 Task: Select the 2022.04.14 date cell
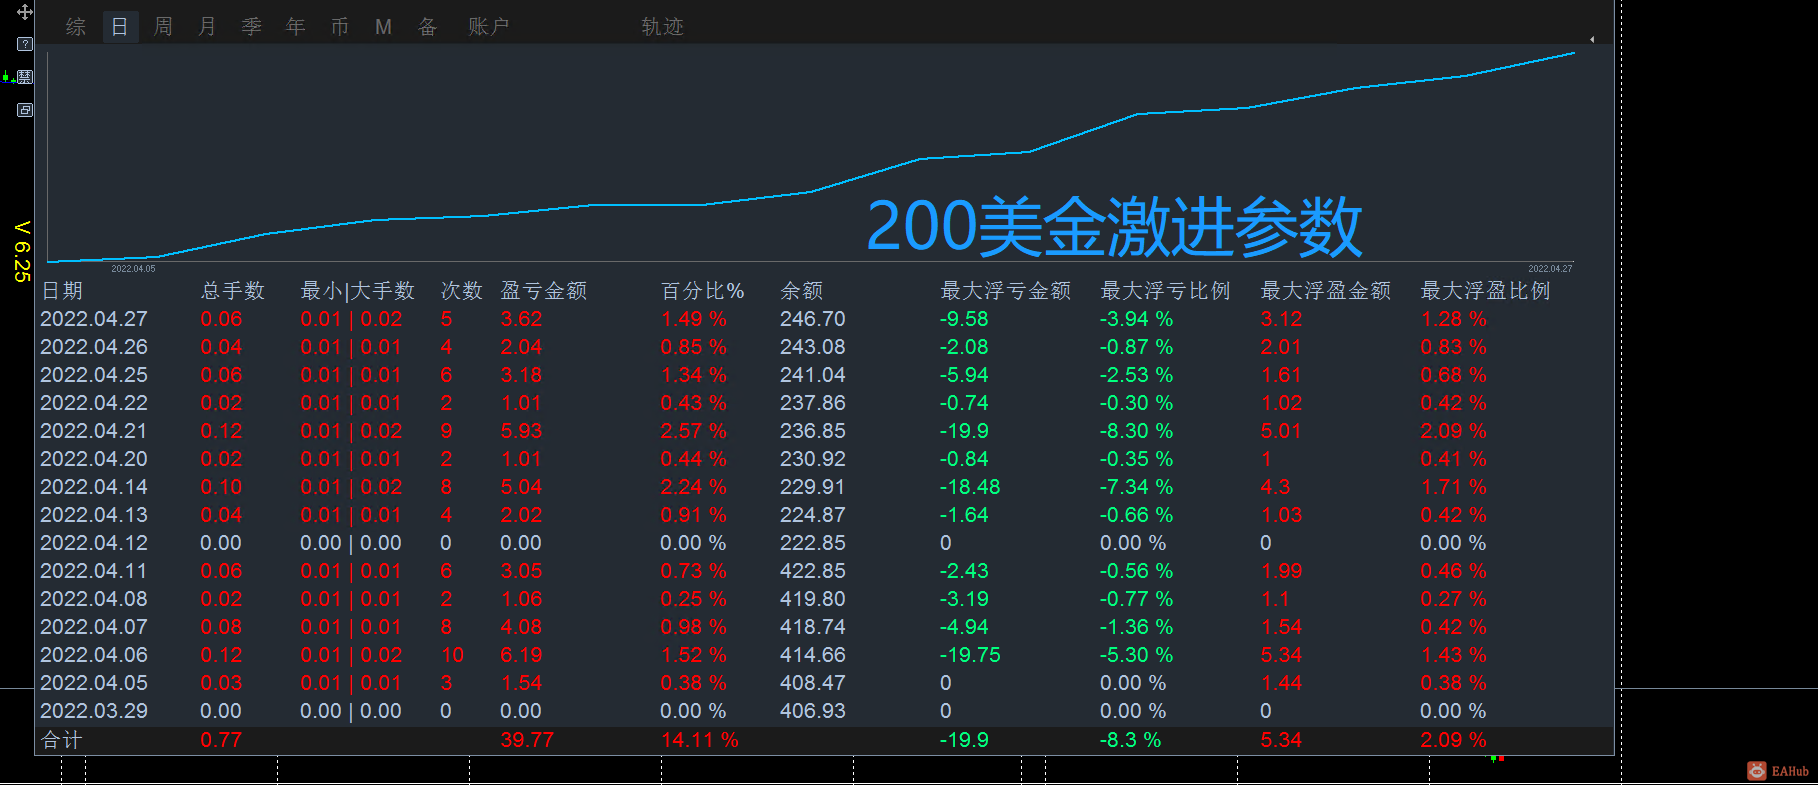[x=94, y=487]
